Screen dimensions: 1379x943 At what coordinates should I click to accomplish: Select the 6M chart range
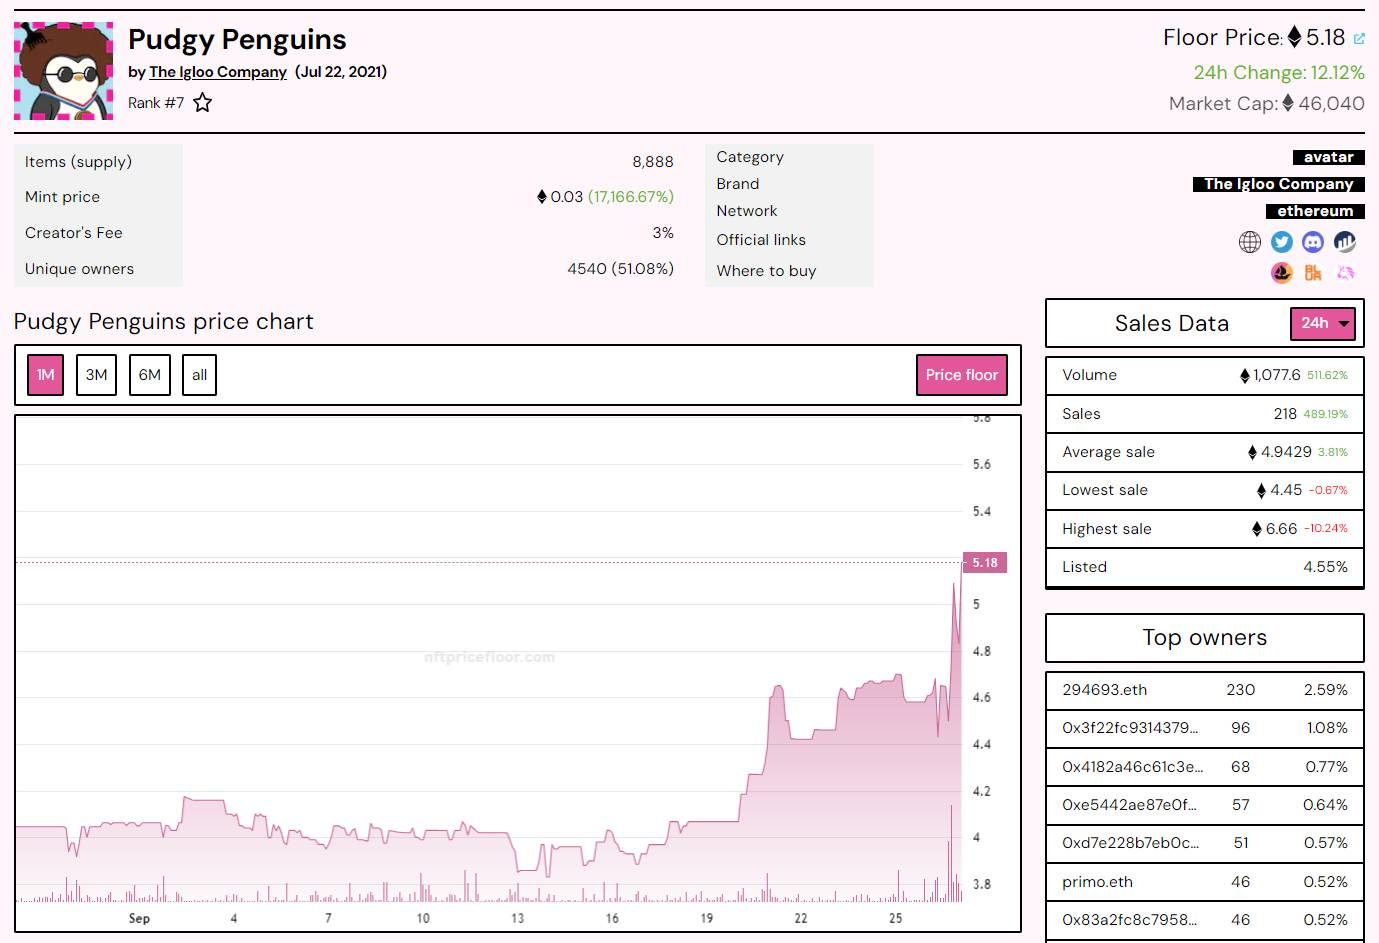point(149,375)
